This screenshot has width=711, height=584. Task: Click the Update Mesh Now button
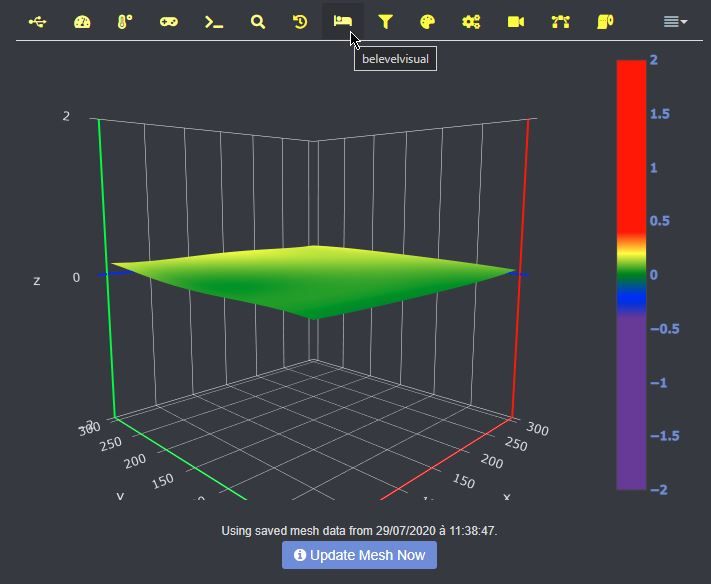pos(359,555)
